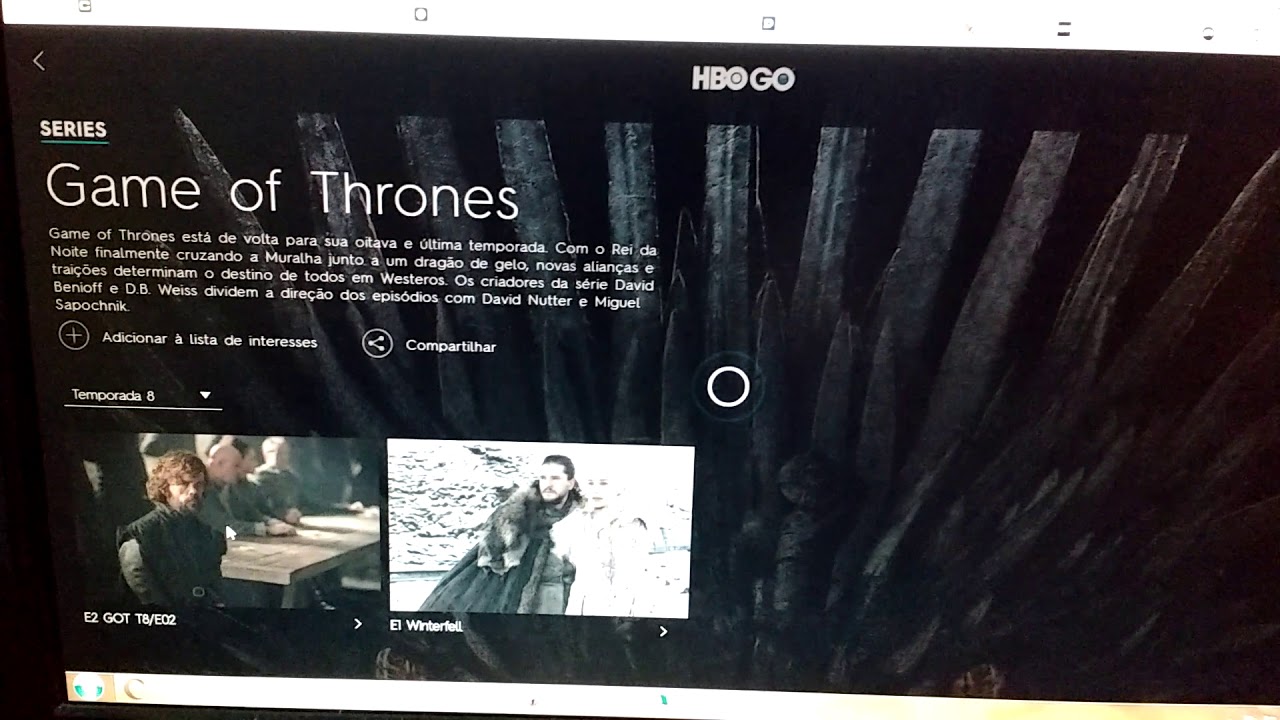Viewport: 1280px width, 720px height.
Task: Open the SERIES category link
Action: 73,129
